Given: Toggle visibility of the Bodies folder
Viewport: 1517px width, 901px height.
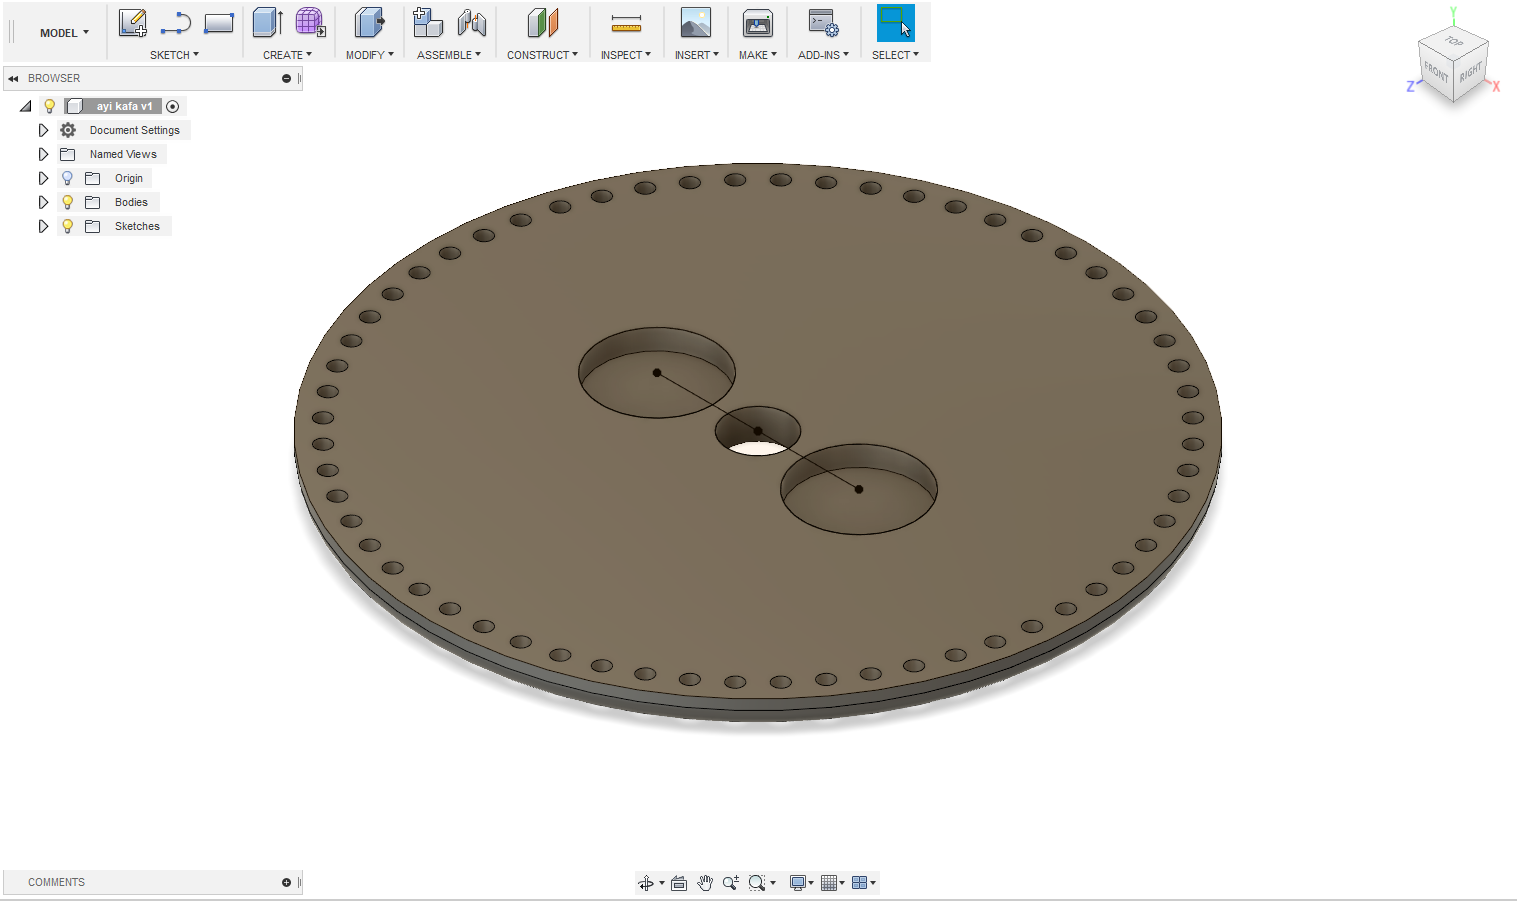Looking at the screenshot, I should pyautogui.click(x=67, y=201).
